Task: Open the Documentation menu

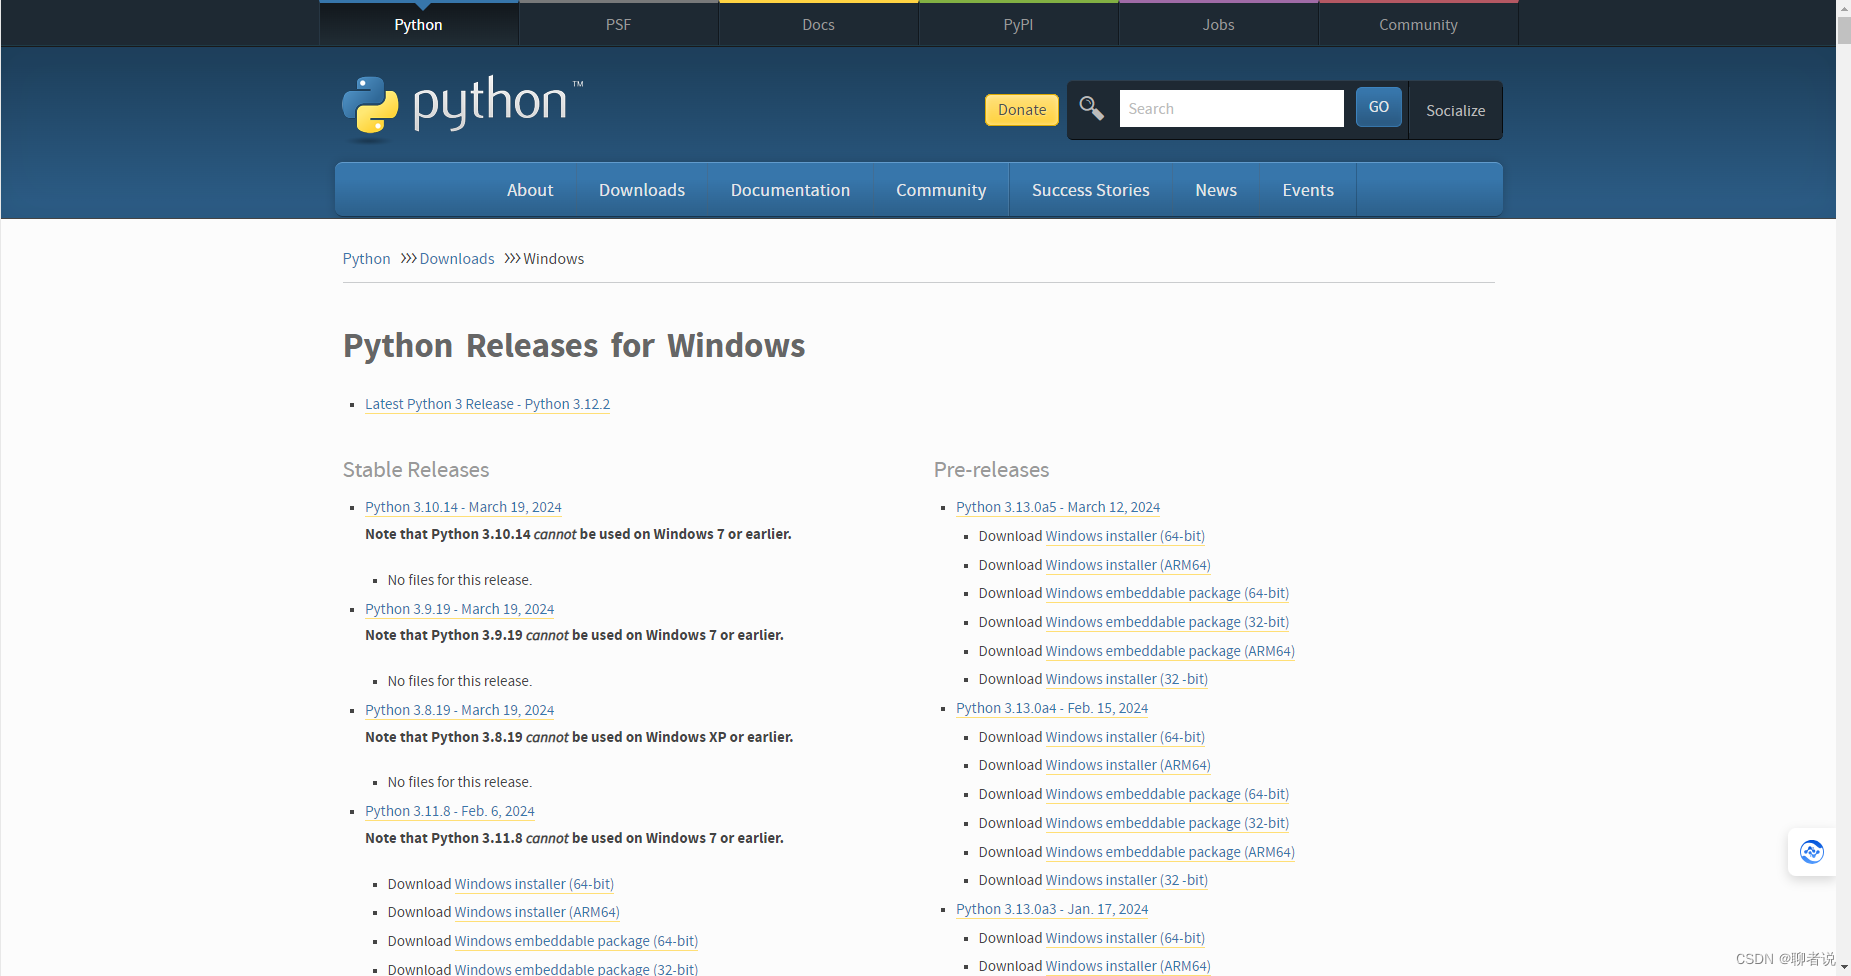Action: 790,189
